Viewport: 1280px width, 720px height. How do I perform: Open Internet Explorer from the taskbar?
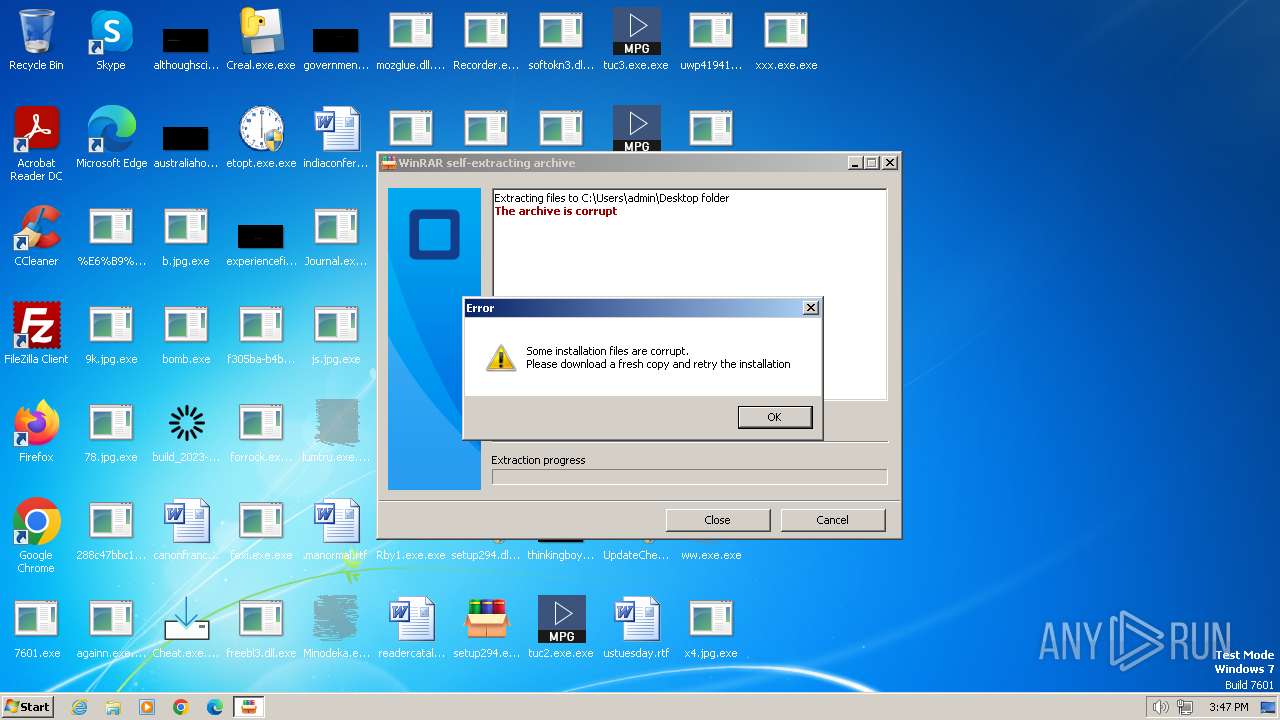click(x=79, y=707)
